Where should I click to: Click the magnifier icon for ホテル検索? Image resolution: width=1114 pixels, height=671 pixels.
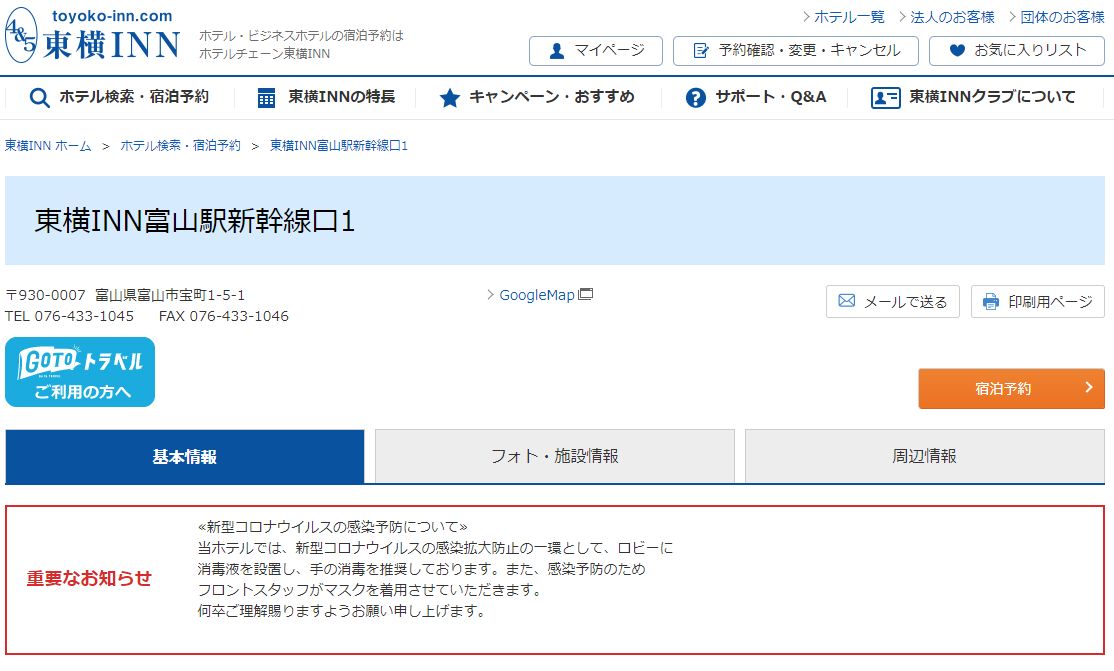click(39, 97)
